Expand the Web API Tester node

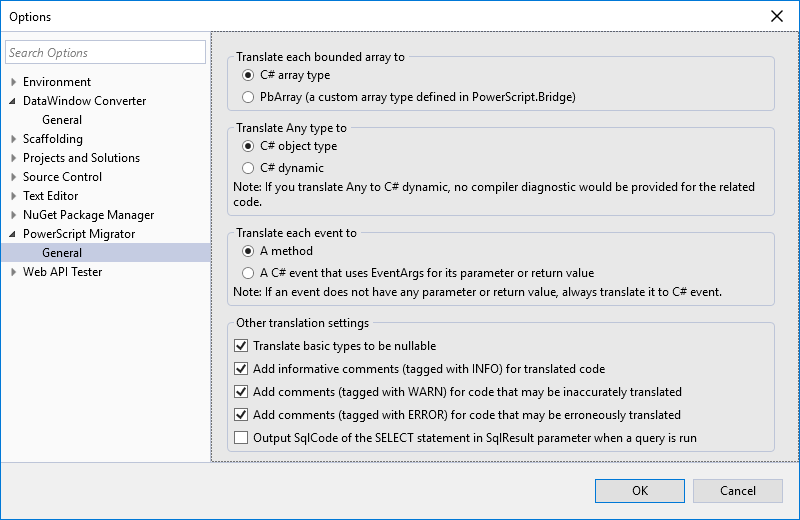13,272
